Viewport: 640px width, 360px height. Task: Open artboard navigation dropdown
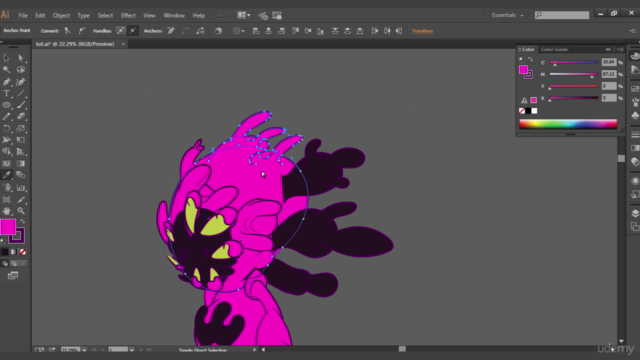pyautogui.click(x=131, y=350)
